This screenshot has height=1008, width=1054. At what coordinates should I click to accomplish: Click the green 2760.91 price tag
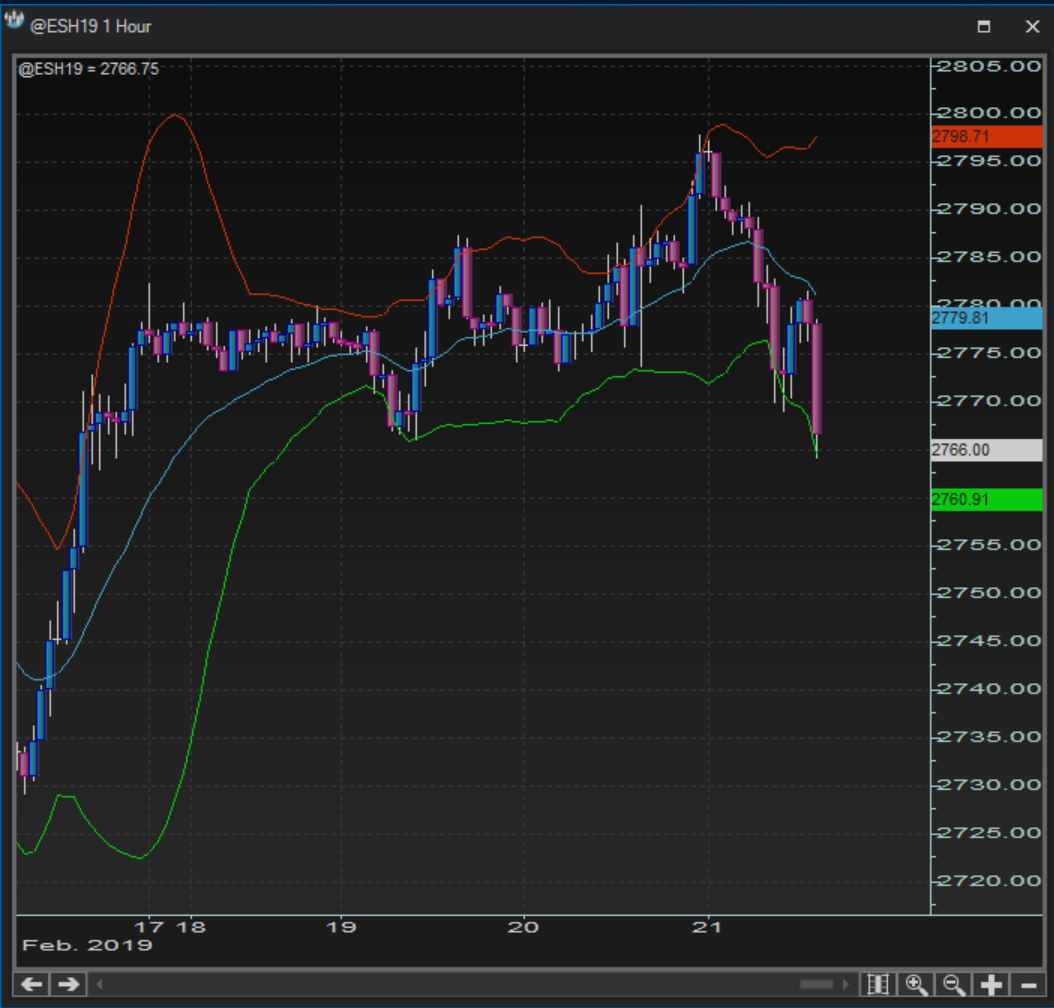pyautogui.click(x=986, y=499)
